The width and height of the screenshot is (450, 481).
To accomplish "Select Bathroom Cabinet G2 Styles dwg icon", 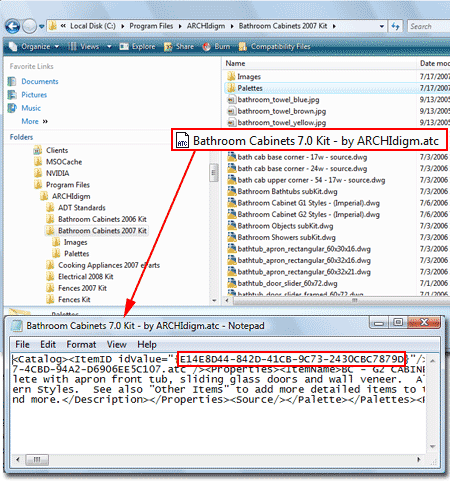I will click(x=231, y=214).
